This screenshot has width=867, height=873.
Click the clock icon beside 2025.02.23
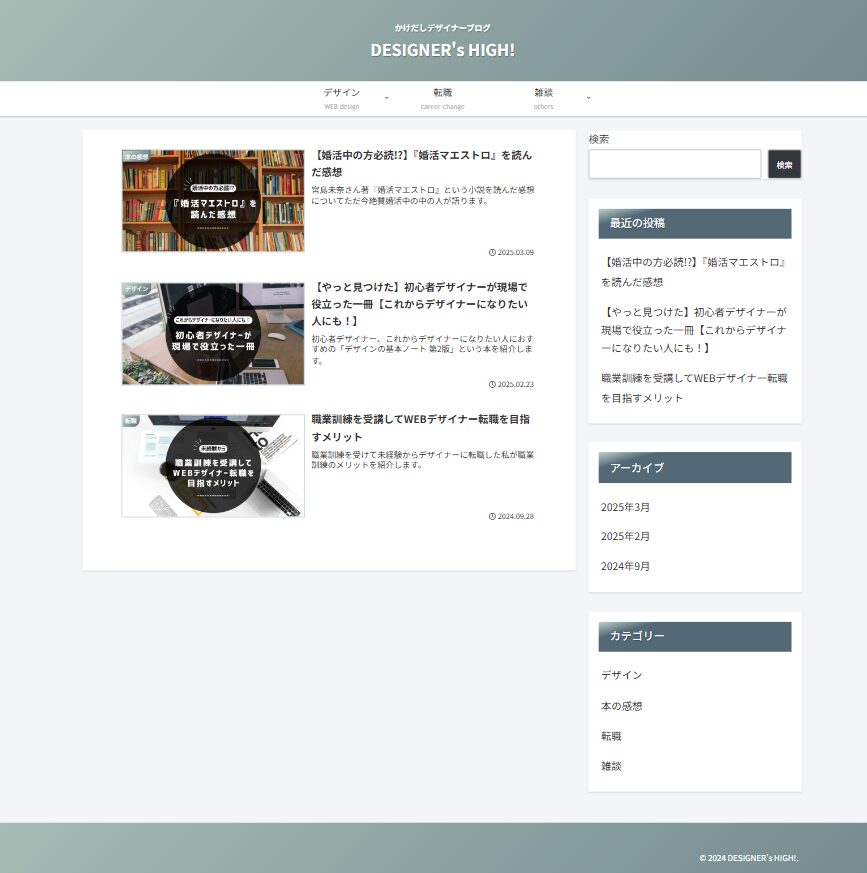[492, 384]
